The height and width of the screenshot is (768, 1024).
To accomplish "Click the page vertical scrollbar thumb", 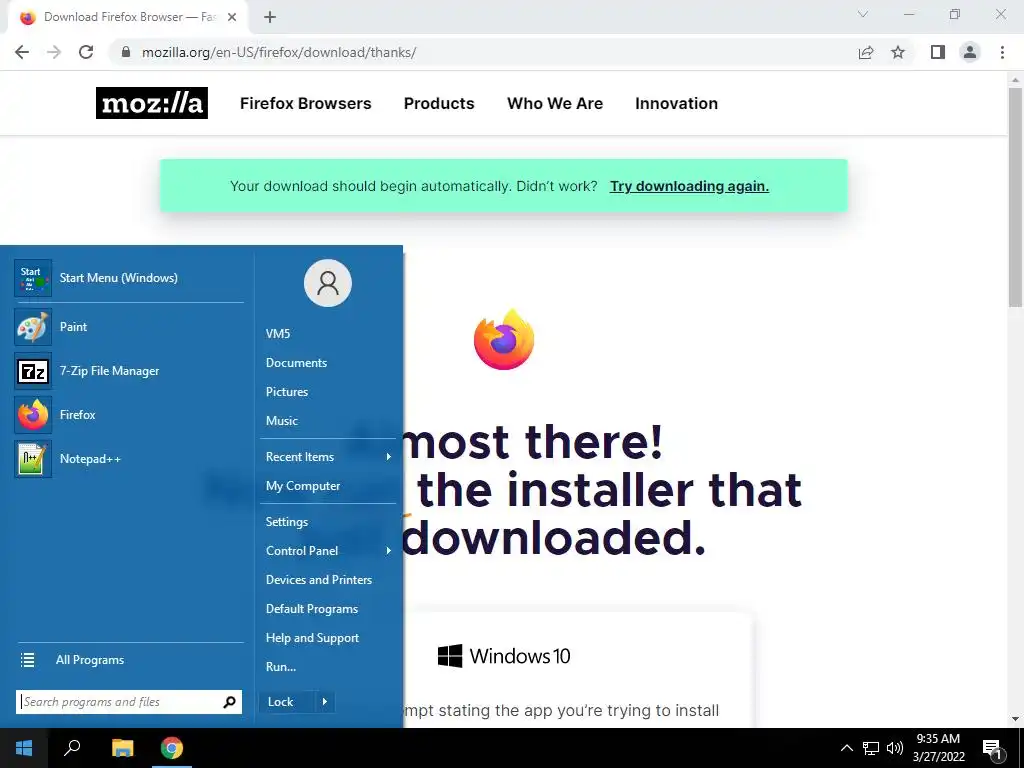I will point(1016,196).
